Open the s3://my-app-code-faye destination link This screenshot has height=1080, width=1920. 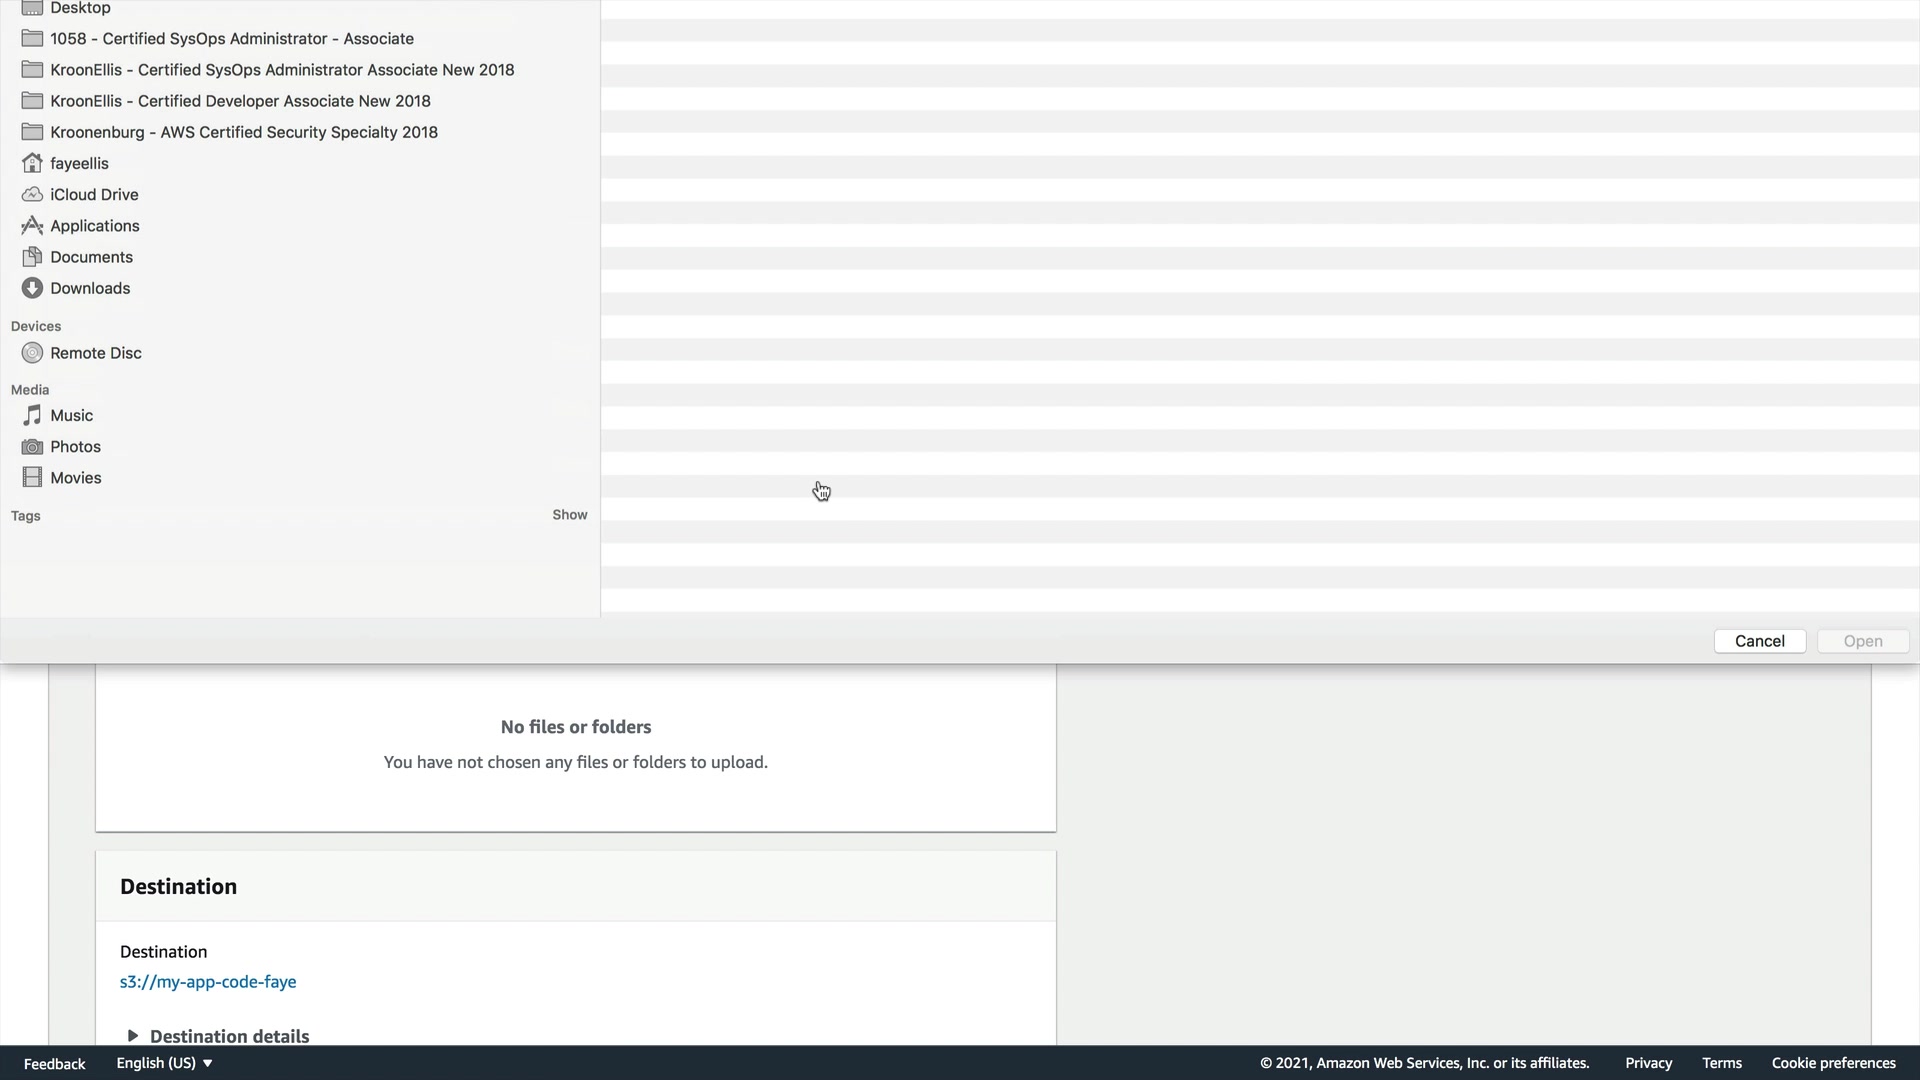[x=208, y=982]
